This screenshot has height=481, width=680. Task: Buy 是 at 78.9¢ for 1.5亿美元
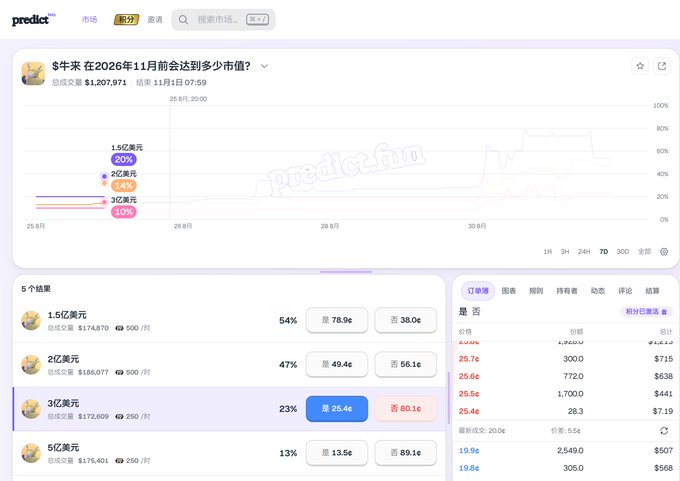[337, 320]
